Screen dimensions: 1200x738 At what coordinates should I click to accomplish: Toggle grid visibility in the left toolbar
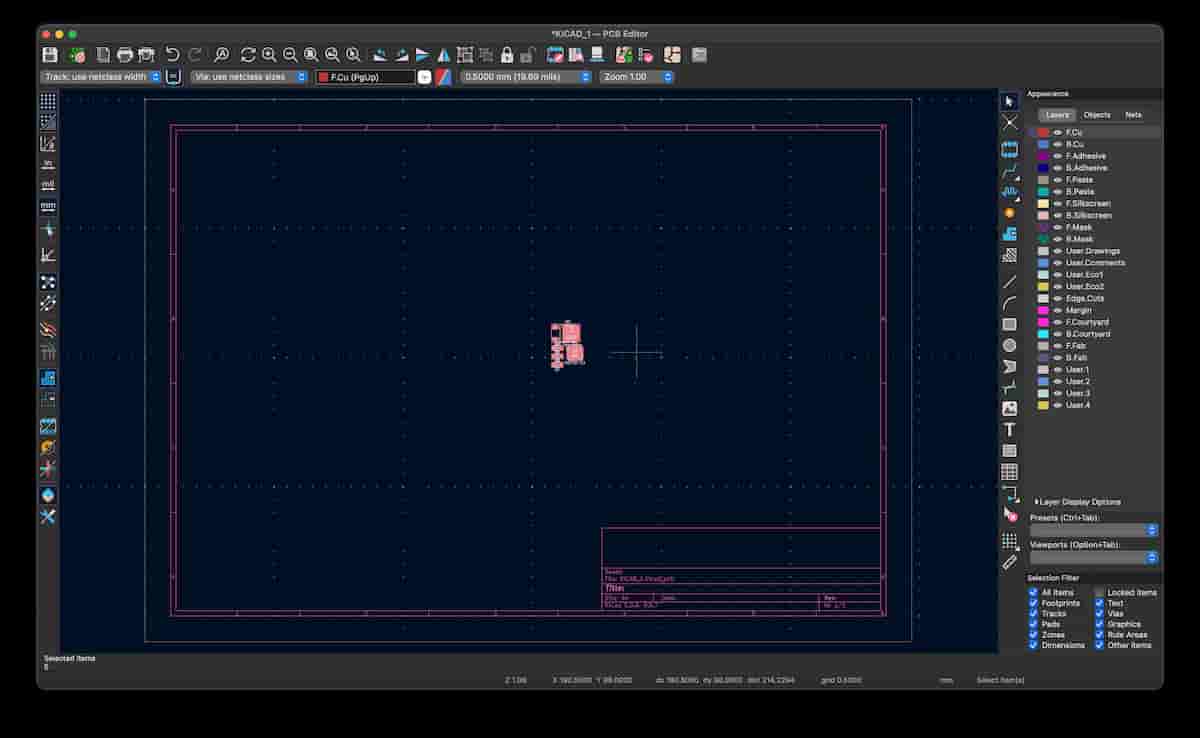pyautogui.click(x=46, y=100)
